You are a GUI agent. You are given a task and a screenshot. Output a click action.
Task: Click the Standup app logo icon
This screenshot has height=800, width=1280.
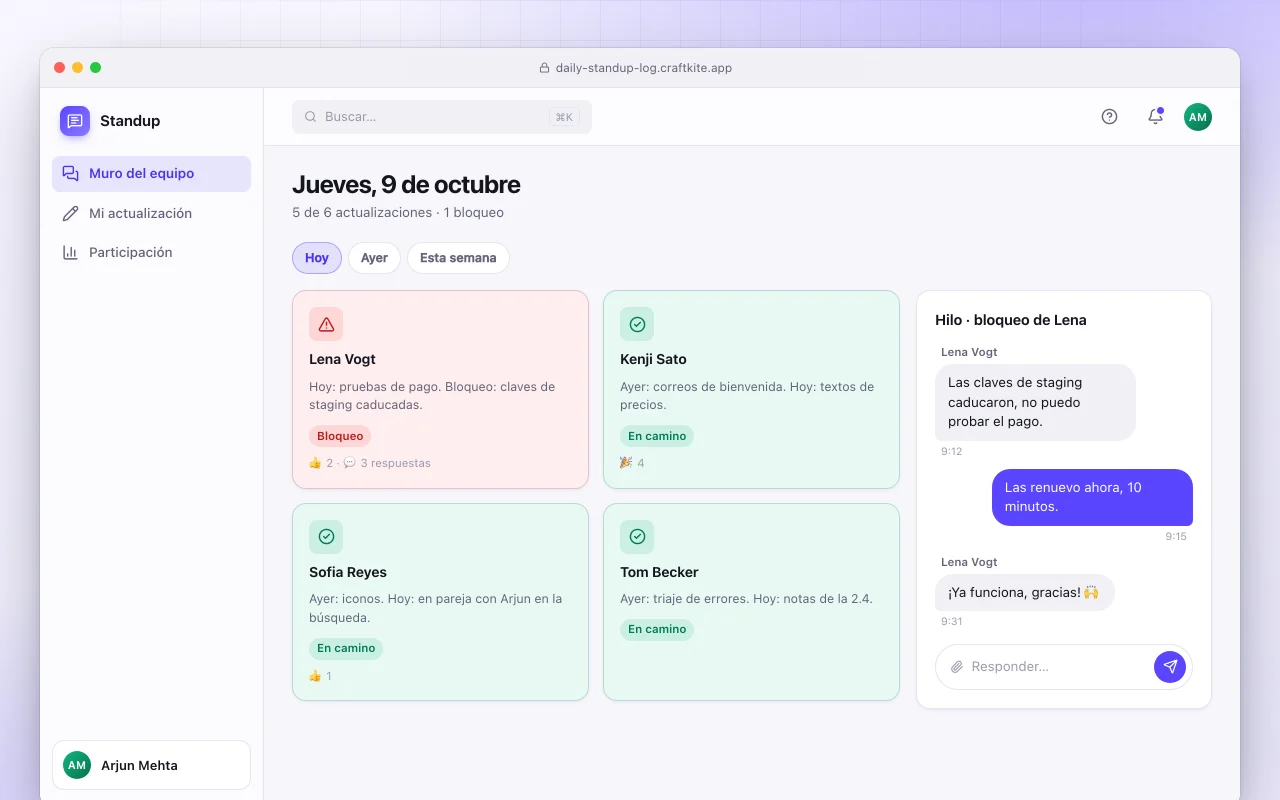(x=75, y=121)
